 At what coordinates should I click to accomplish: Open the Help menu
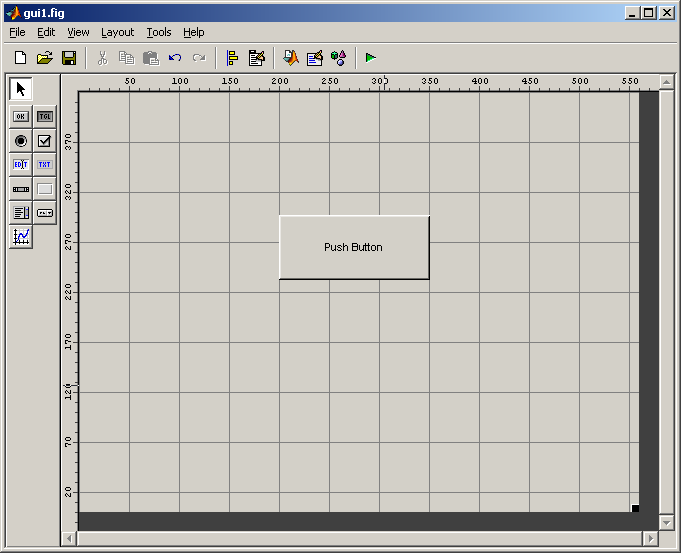click(x=194, y=33)
